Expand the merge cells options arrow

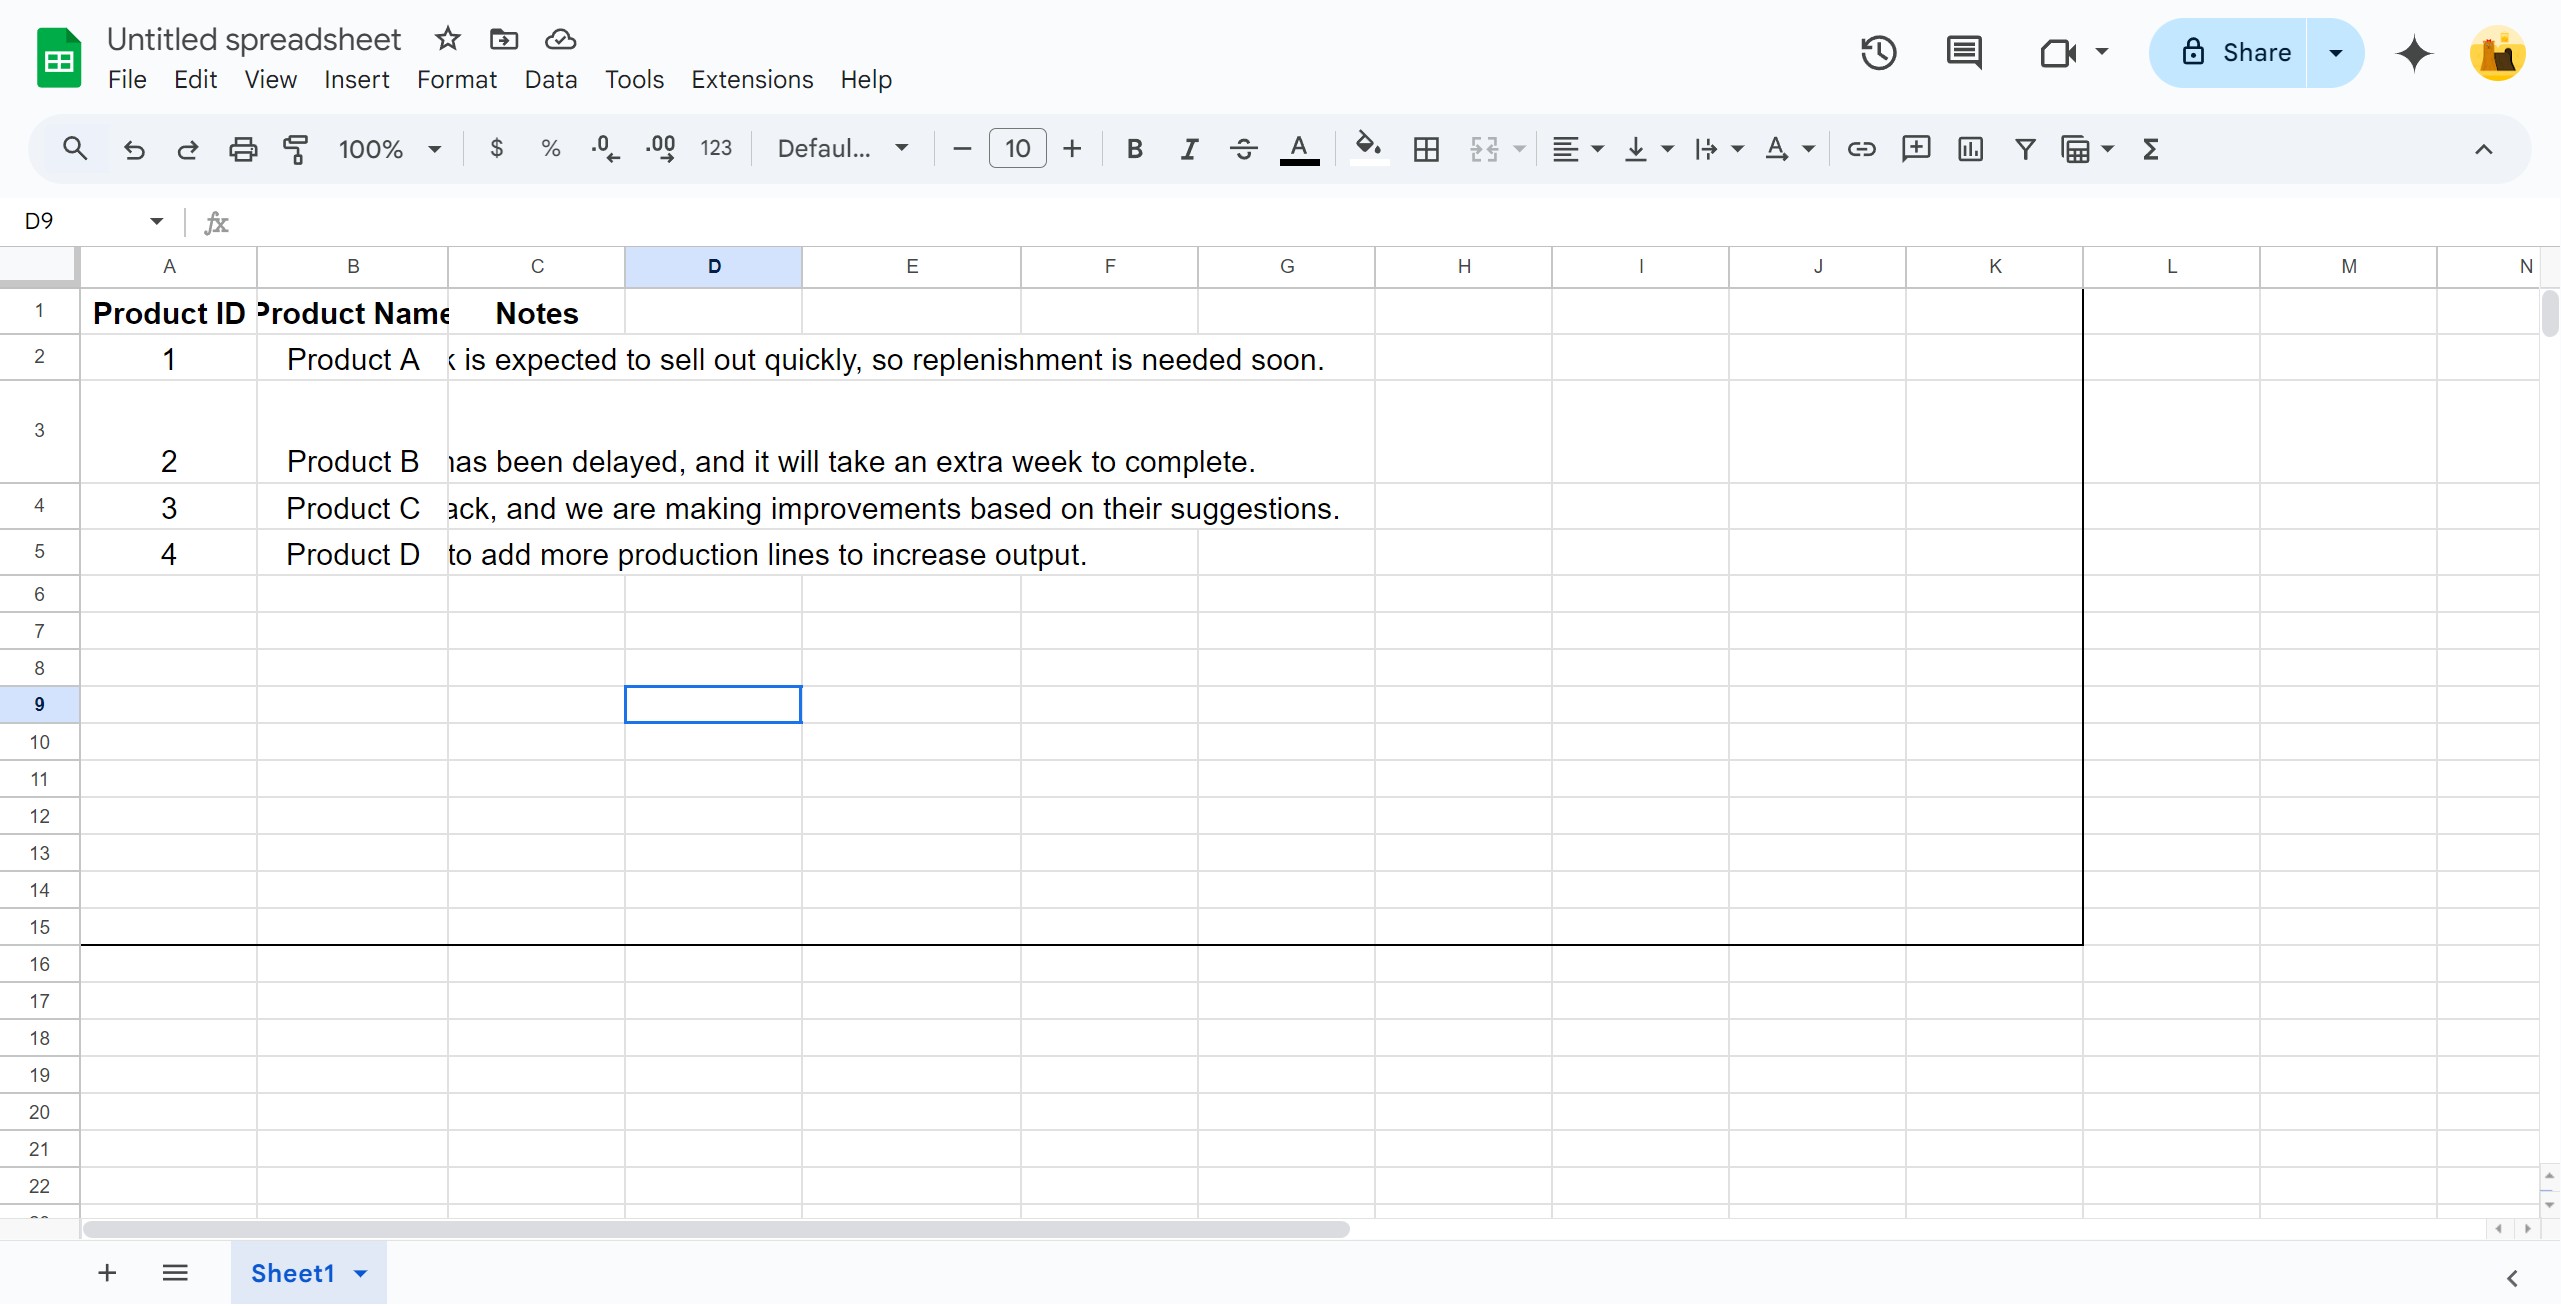tap(1519, 149)
